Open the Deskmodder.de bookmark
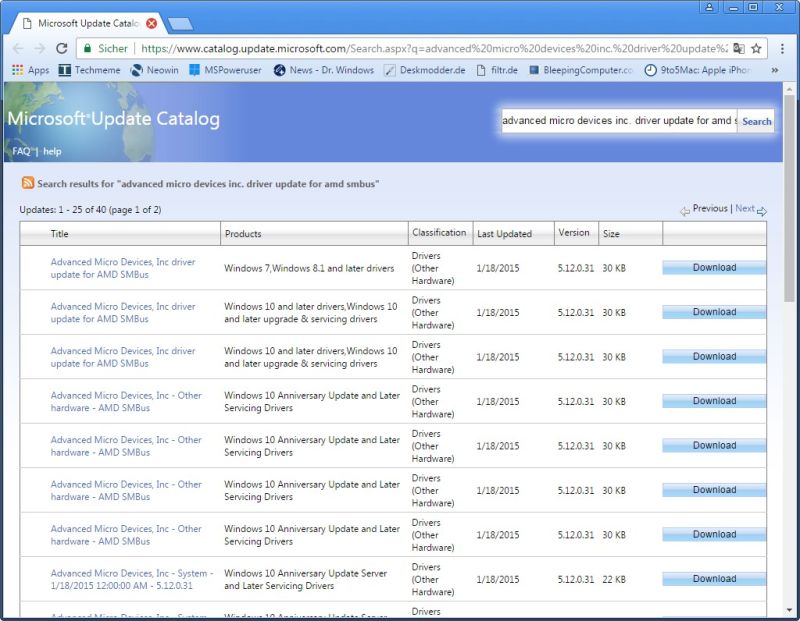Image resolution: width=800 pixels, height=621 pixels. click(424, 70)
